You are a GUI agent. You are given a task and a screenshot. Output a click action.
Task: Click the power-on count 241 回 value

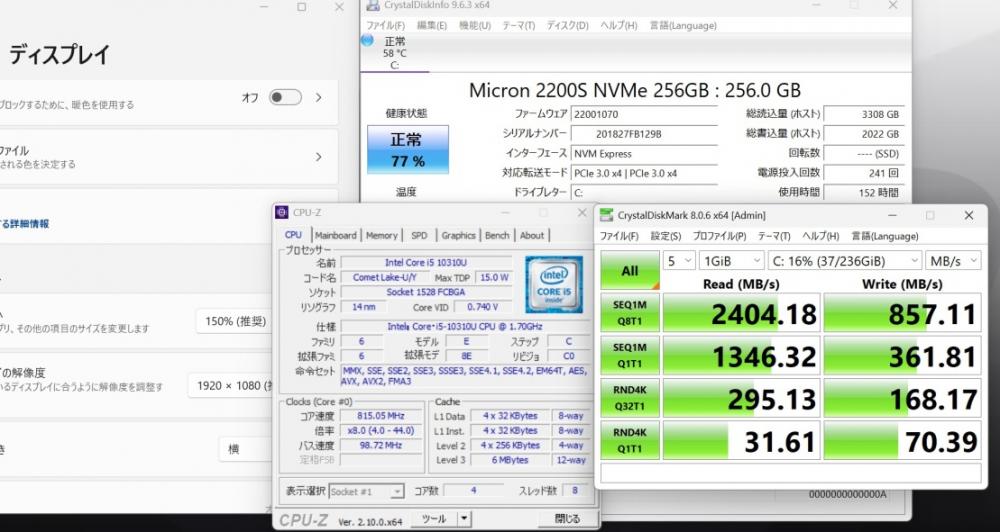(864, 173)
